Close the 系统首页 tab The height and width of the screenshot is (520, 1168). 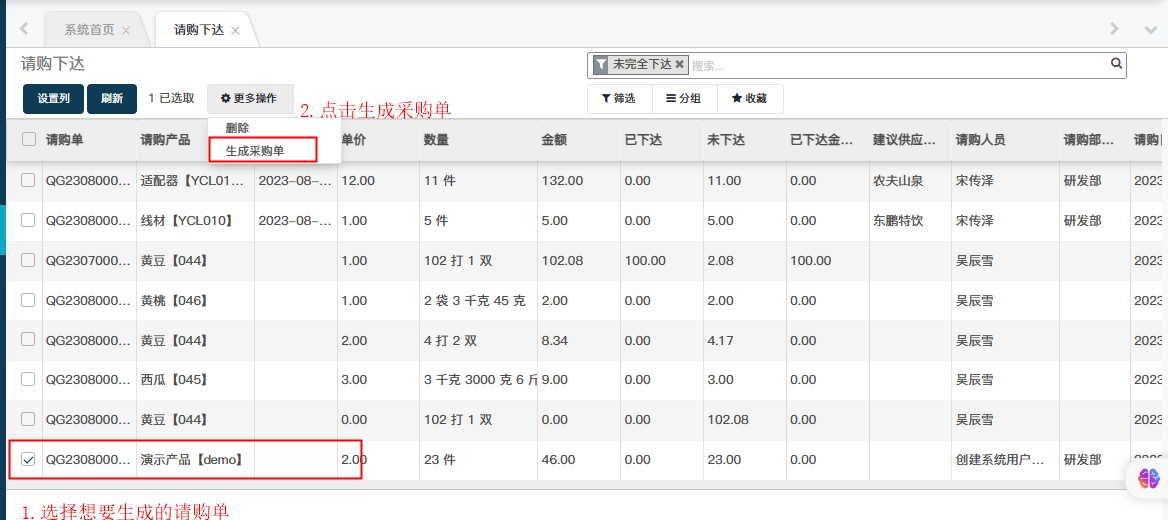coord(126,30)
